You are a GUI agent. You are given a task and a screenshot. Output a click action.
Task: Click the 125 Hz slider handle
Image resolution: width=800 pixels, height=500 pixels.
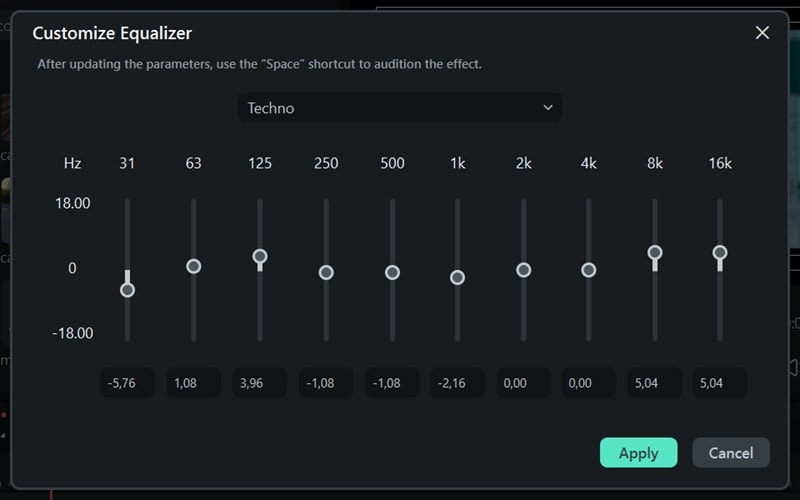tap(260, 256)
